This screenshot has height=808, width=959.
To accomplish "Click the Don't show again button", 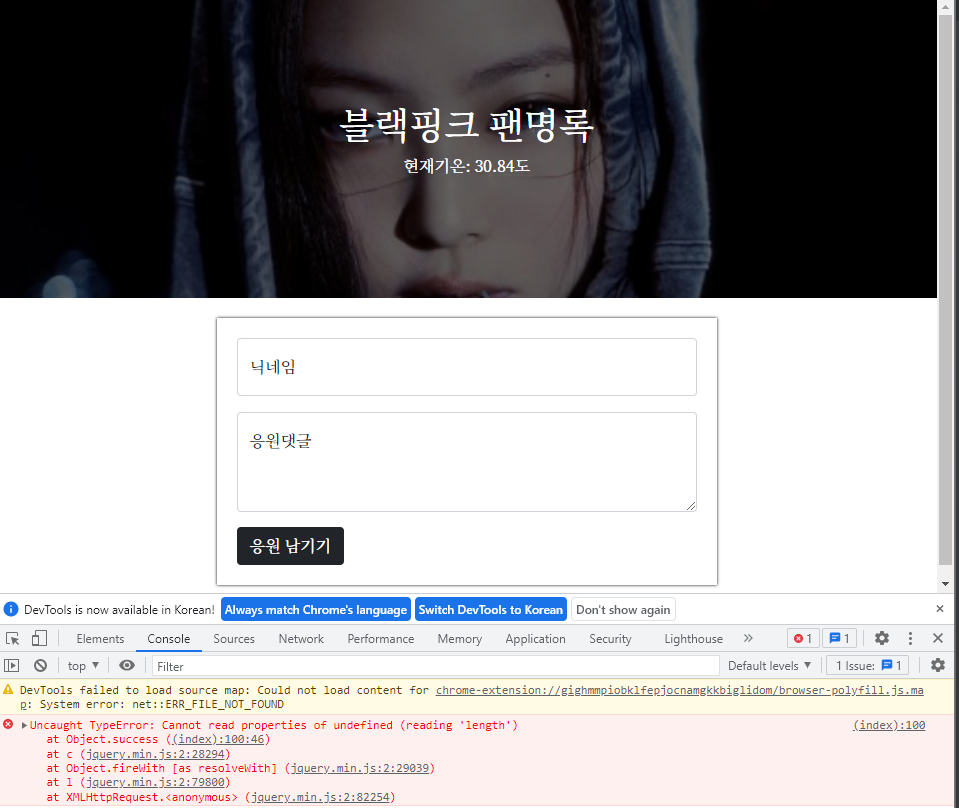I will point(623,610).
